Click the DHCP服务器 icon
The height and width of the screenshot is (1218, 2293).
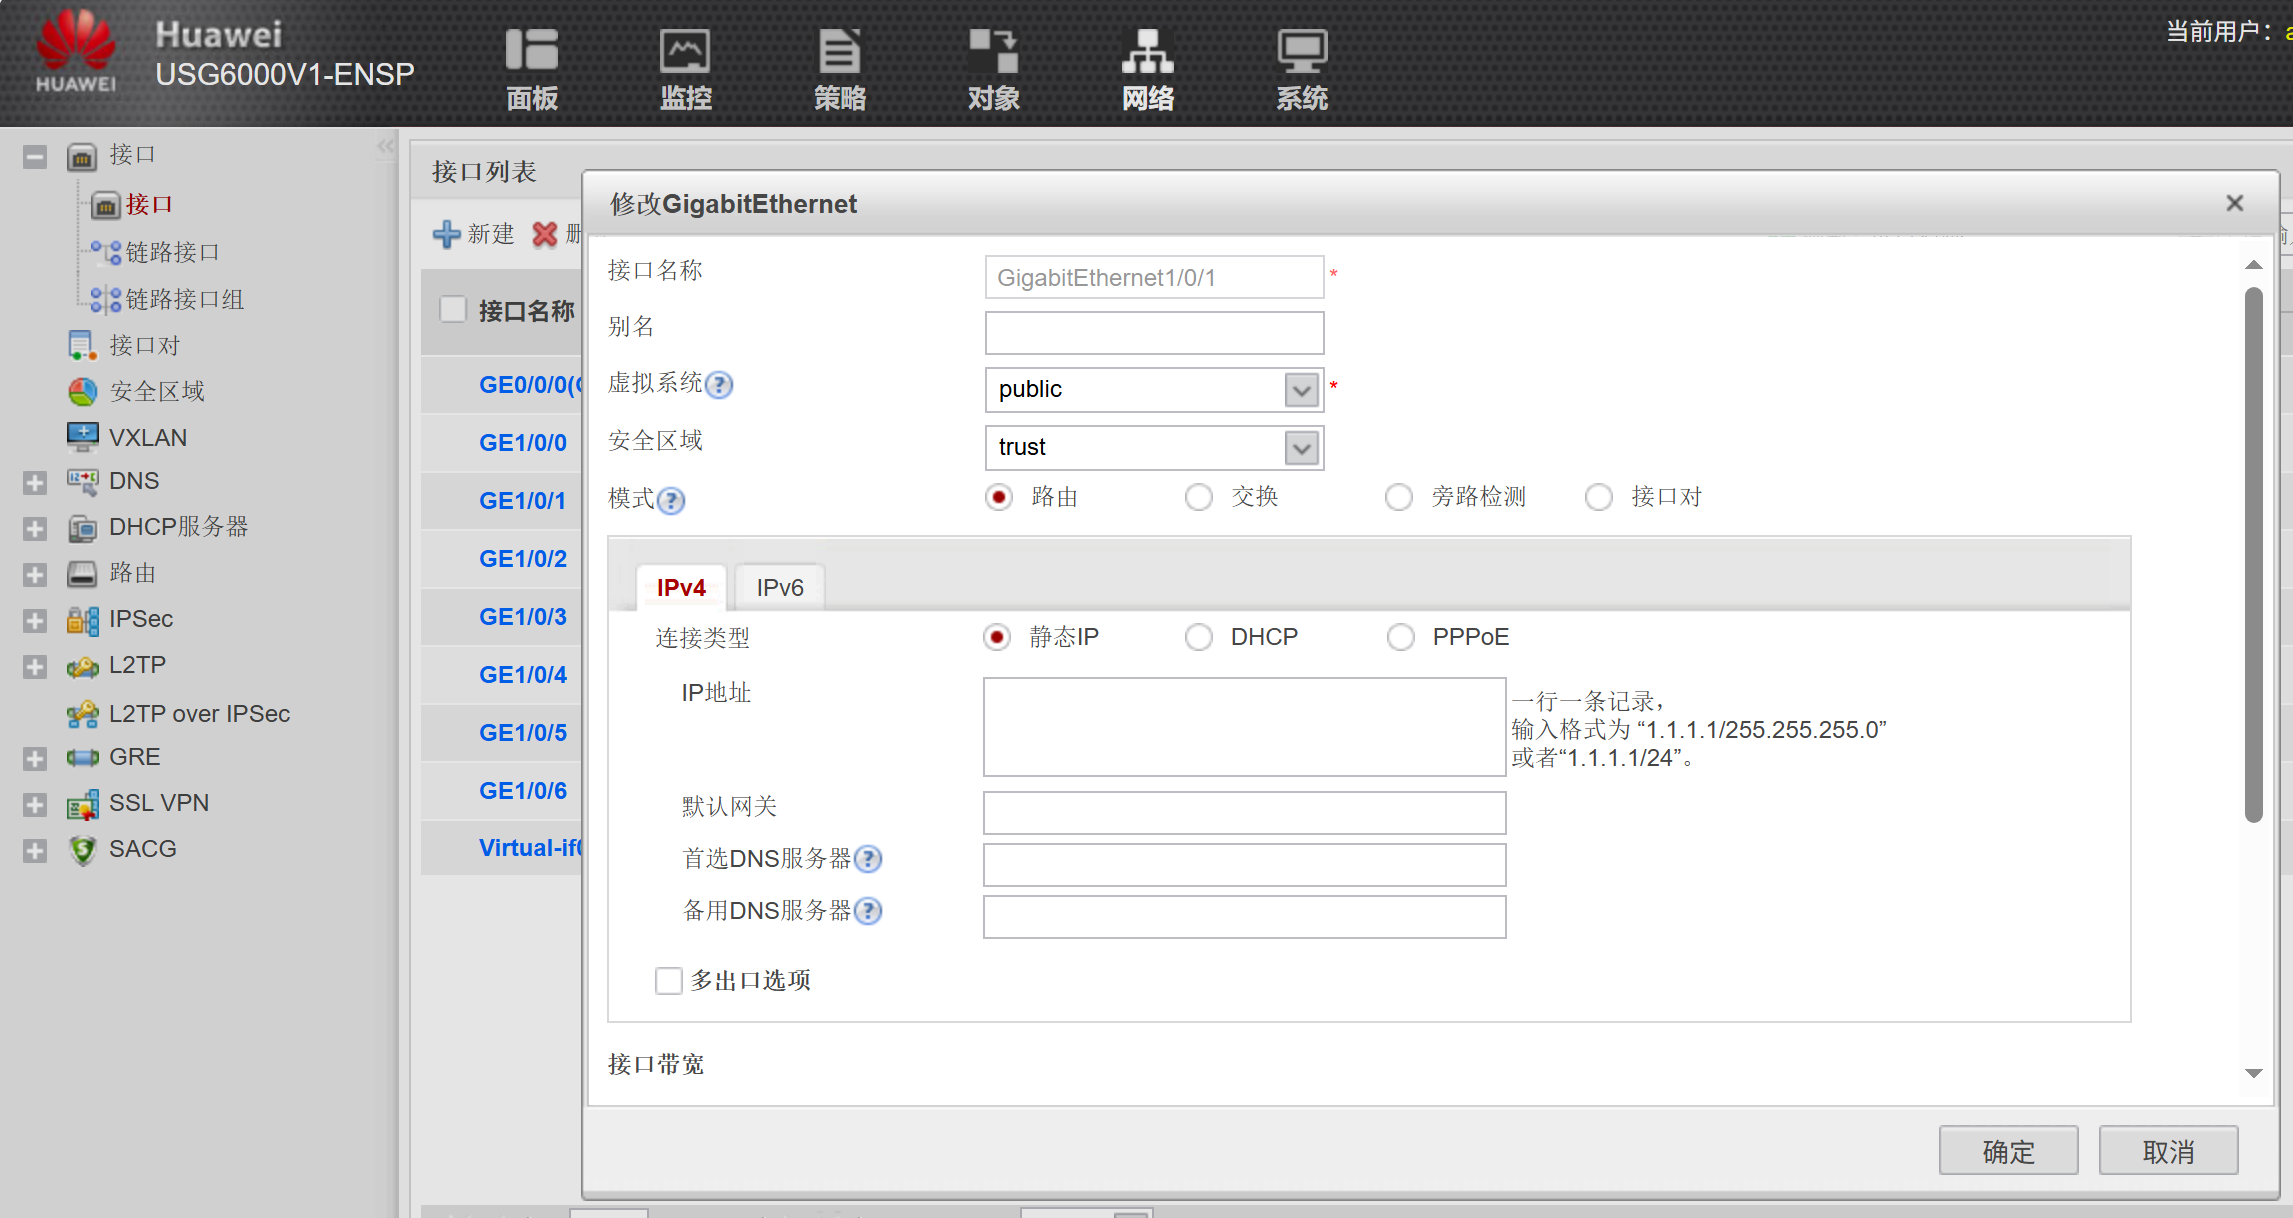tap(82, 527)
